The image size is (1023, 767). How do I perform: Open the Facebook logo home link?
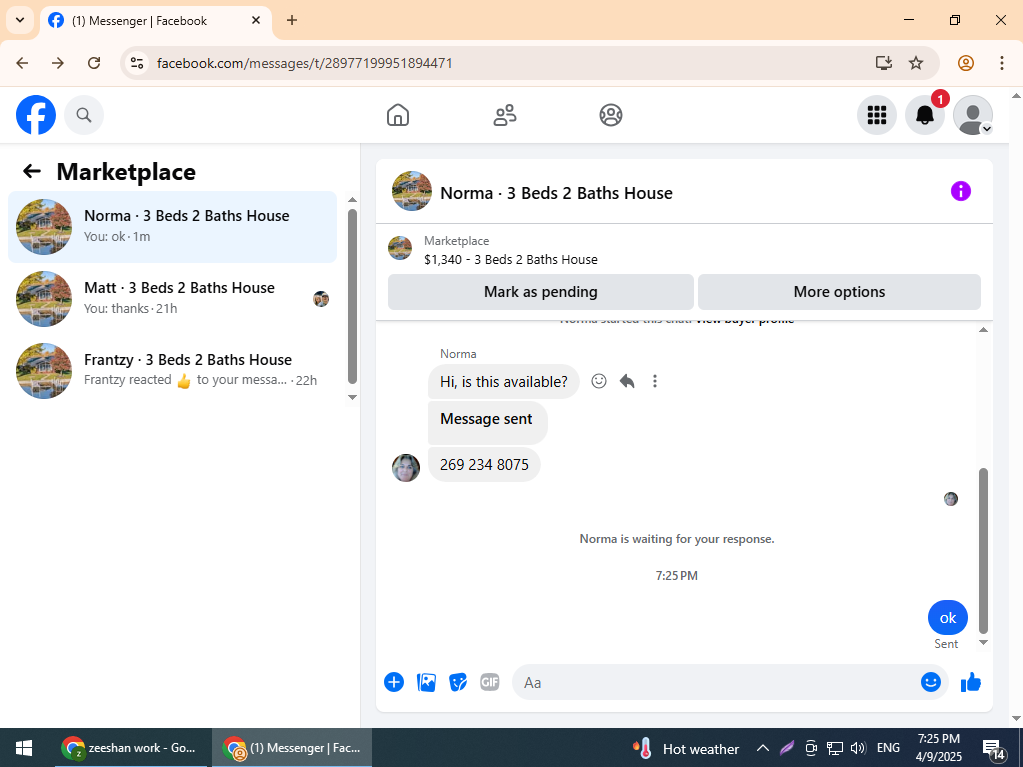tap(36, 115)
